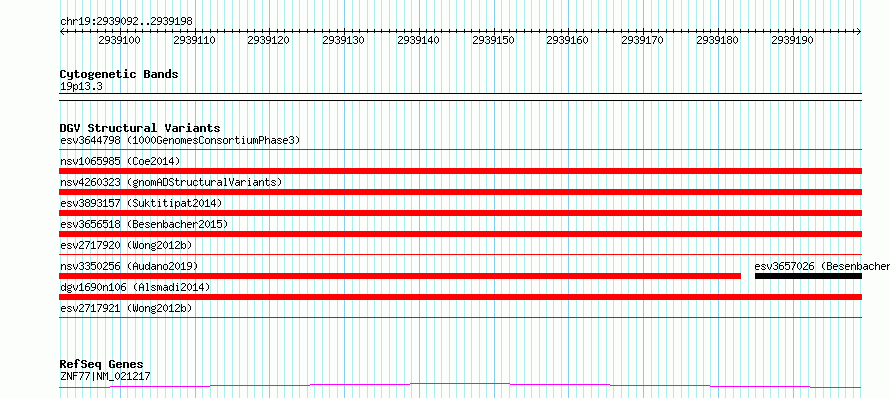The width and height of the screenshot is (890, 398).
Task: Click the esv3893157 (Suktitipat2014) label
Action: click(x=141, y=203)
